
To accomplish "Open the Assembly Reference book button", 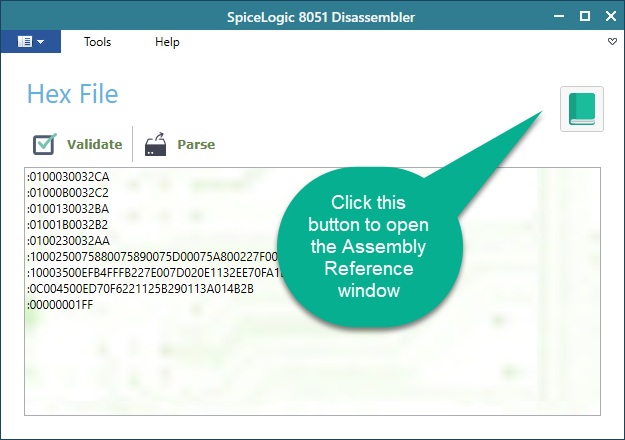I will tap(582, 109).
